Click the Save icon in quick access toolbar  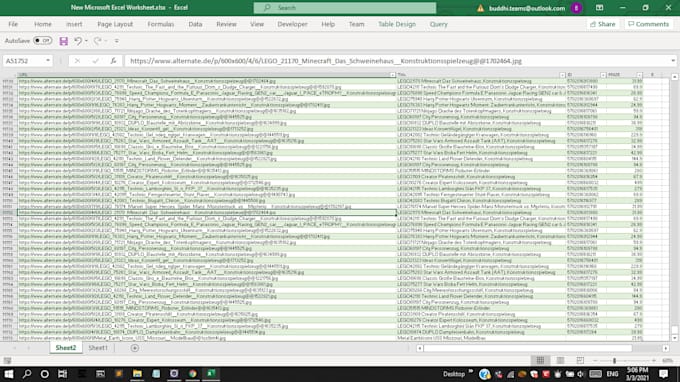coord(64,41)
